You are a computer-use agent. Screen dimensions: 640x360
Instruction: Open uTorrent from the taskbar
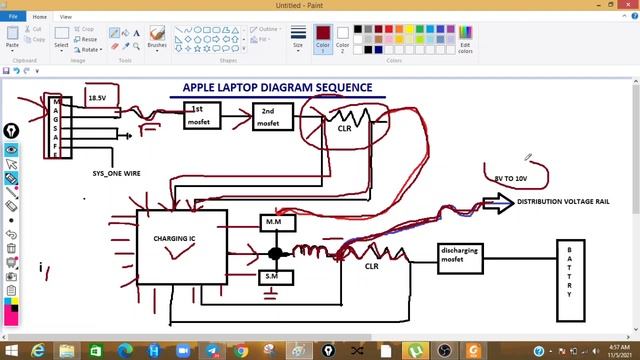point(415,351)
